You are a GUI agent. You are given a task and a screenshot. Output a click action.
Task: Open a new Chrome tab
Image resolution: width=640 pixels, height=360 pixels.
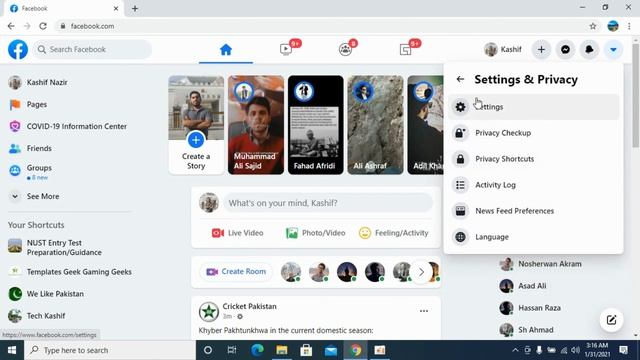coord(135,8)
